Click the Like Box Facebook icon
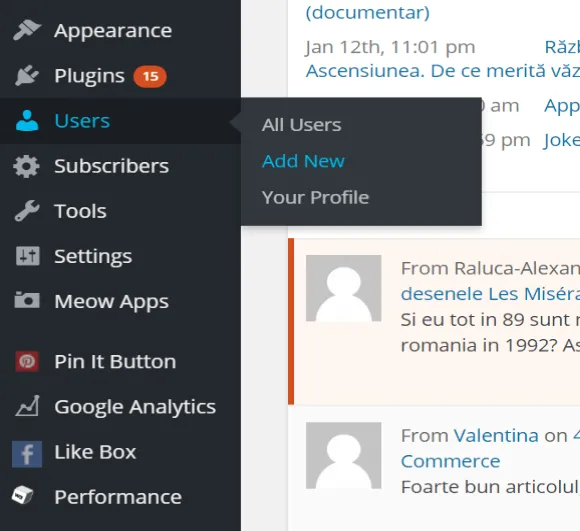Image resolution: width=580 pixels, height=531 pixels. [x=27, y=454]
